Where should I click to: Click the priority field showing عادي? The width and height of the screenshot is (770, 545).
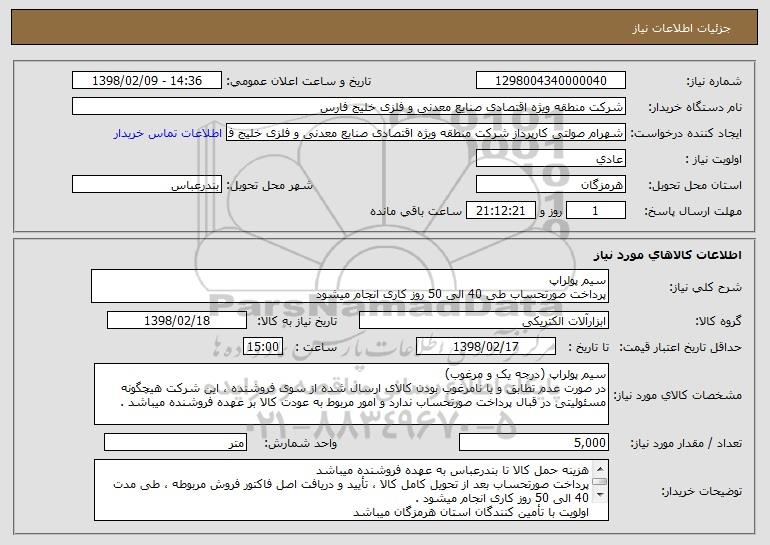coord(550,159)
